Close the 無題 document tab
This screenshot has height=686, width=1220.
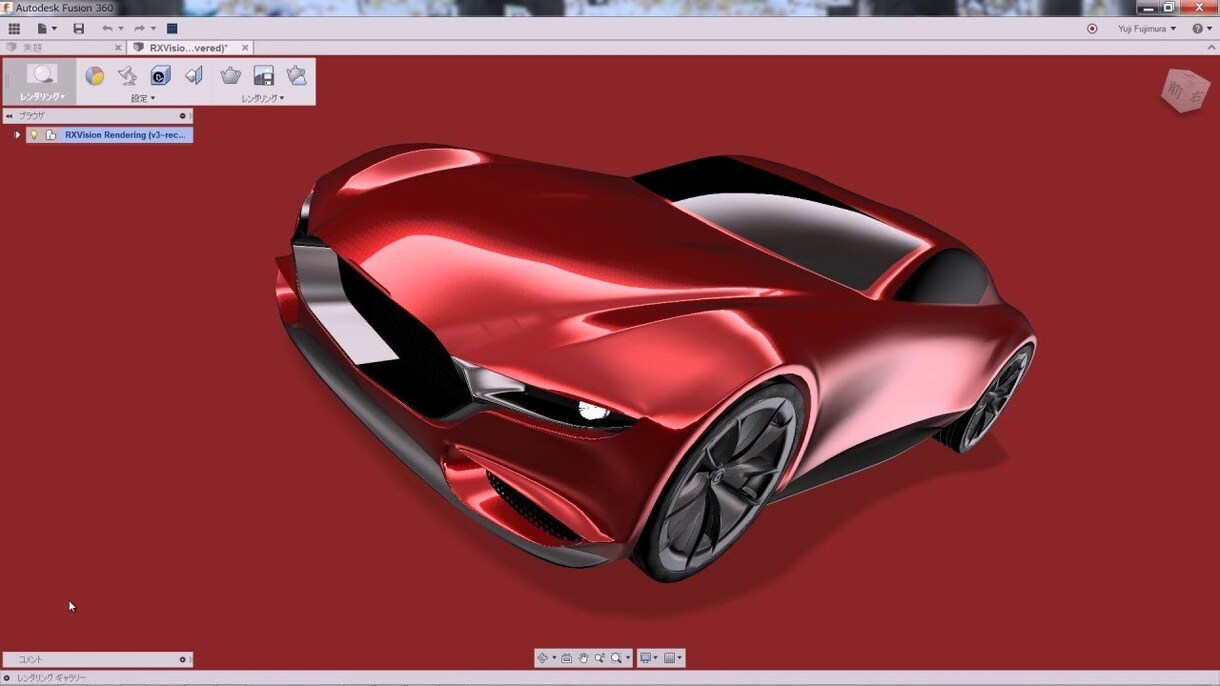click(118, 47)
